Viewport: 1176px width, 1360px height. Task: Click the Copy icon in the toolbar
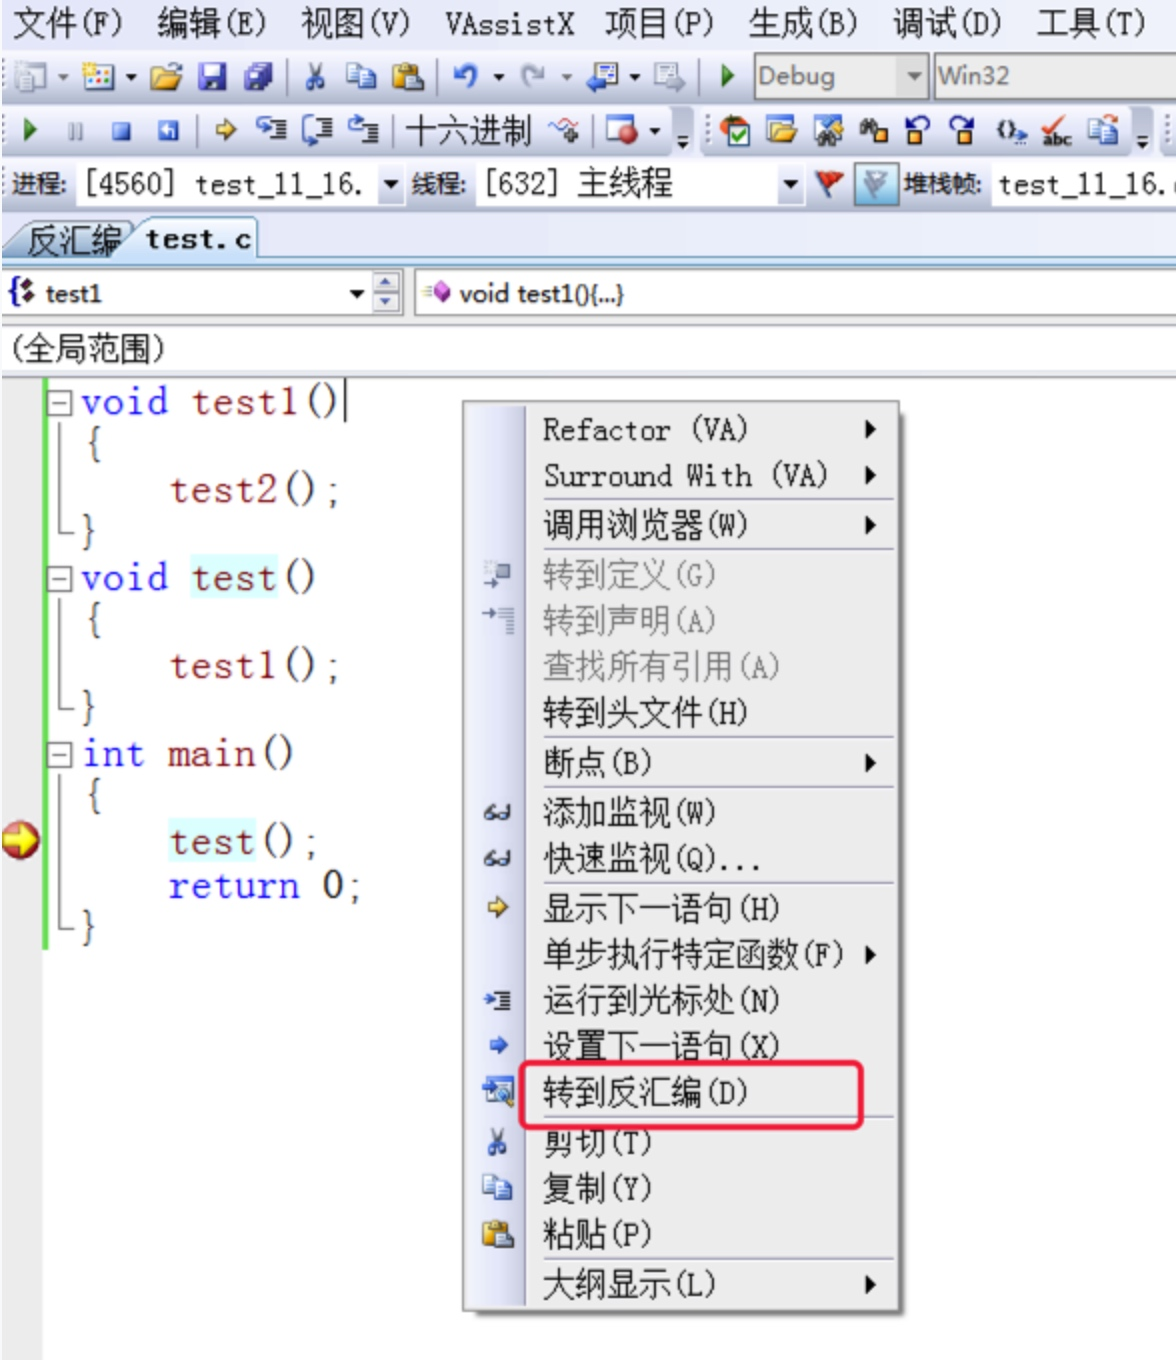[x=360, y=76]
